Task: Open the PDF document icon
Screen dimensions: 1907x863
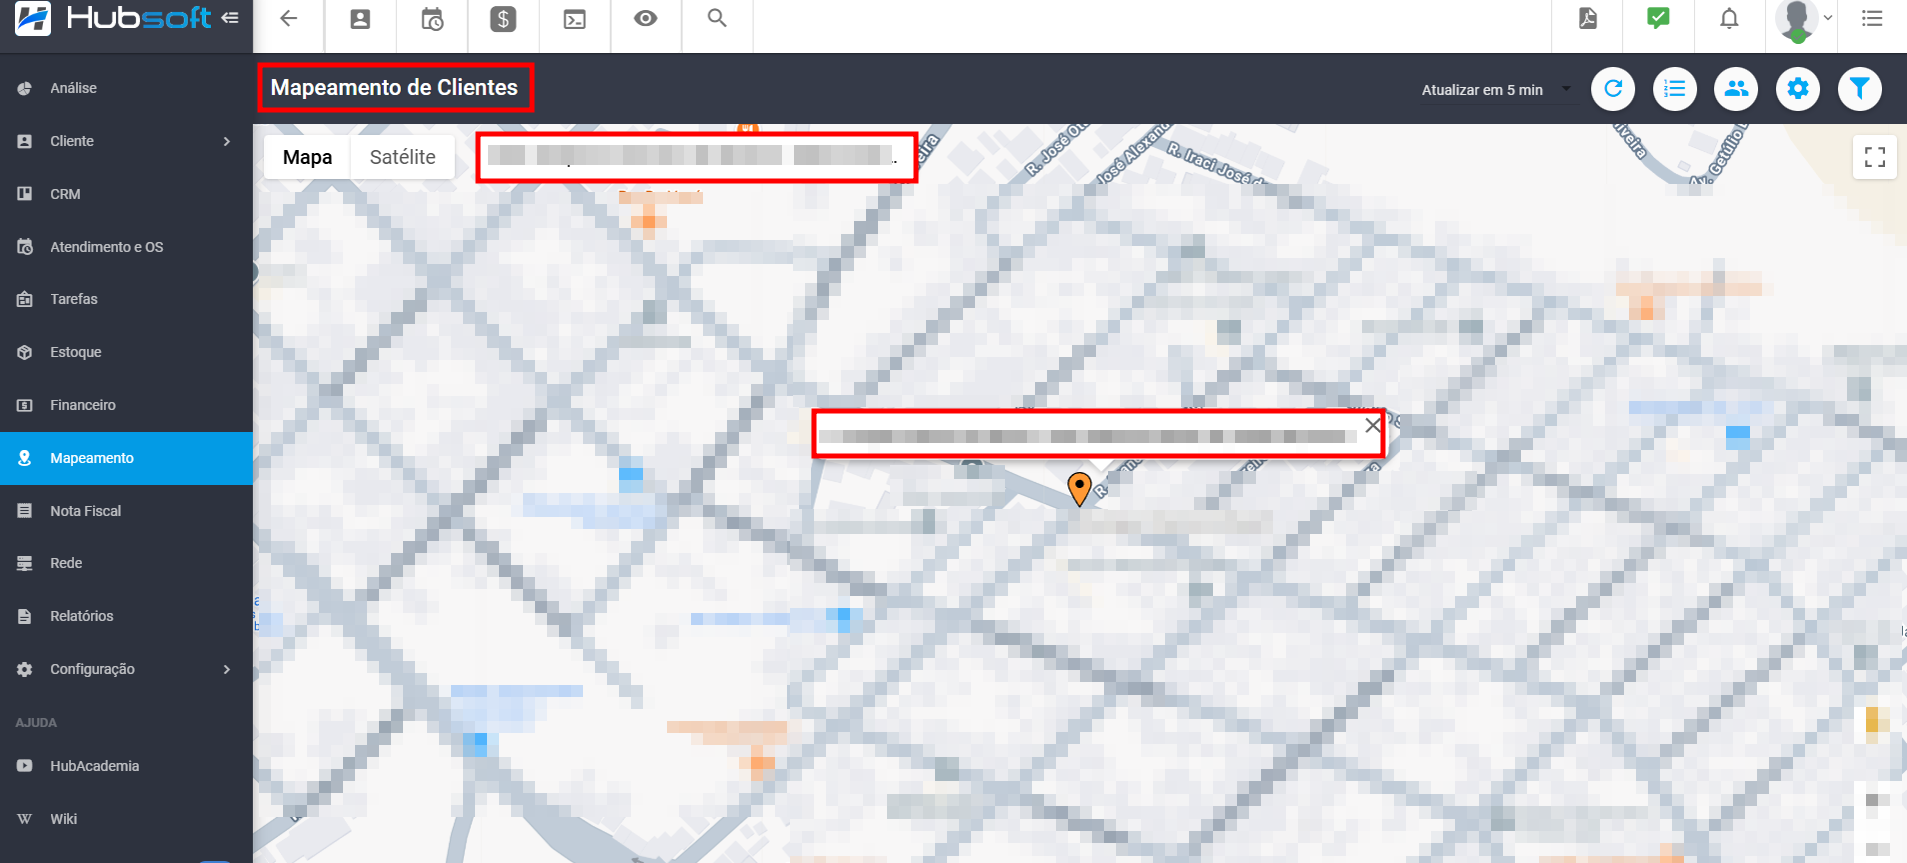Action: [1588, 18]
